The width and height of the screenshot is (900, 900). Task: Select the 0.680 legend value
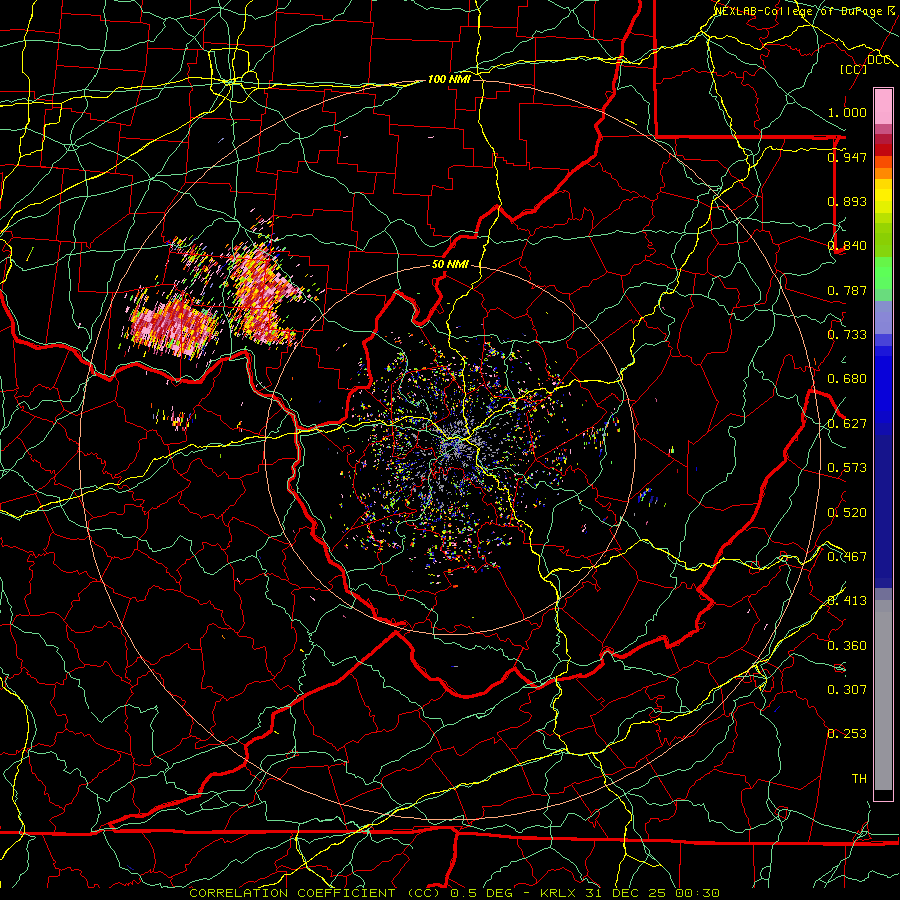click(x=847, y=379)
